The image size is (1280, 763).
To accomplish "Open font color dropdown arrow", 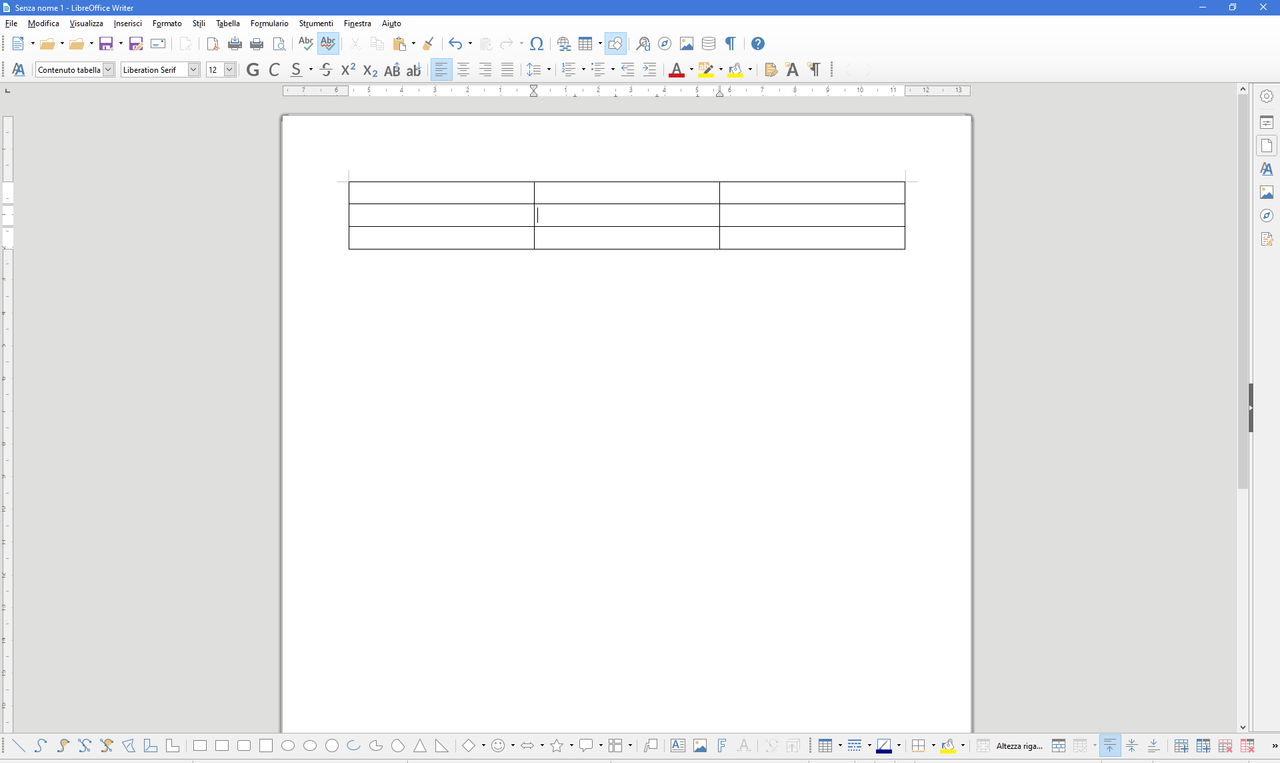I will (691, 70).
